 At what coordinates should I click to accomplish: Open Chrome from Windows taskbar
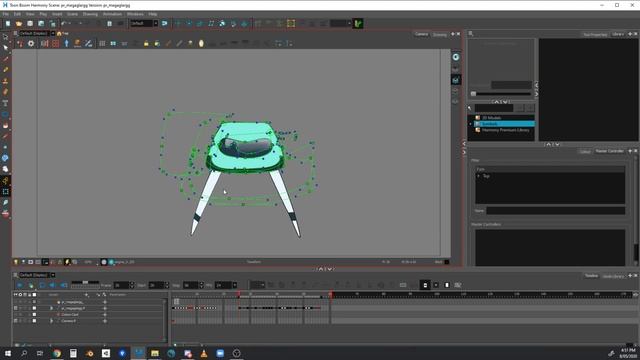click(57, 353)
